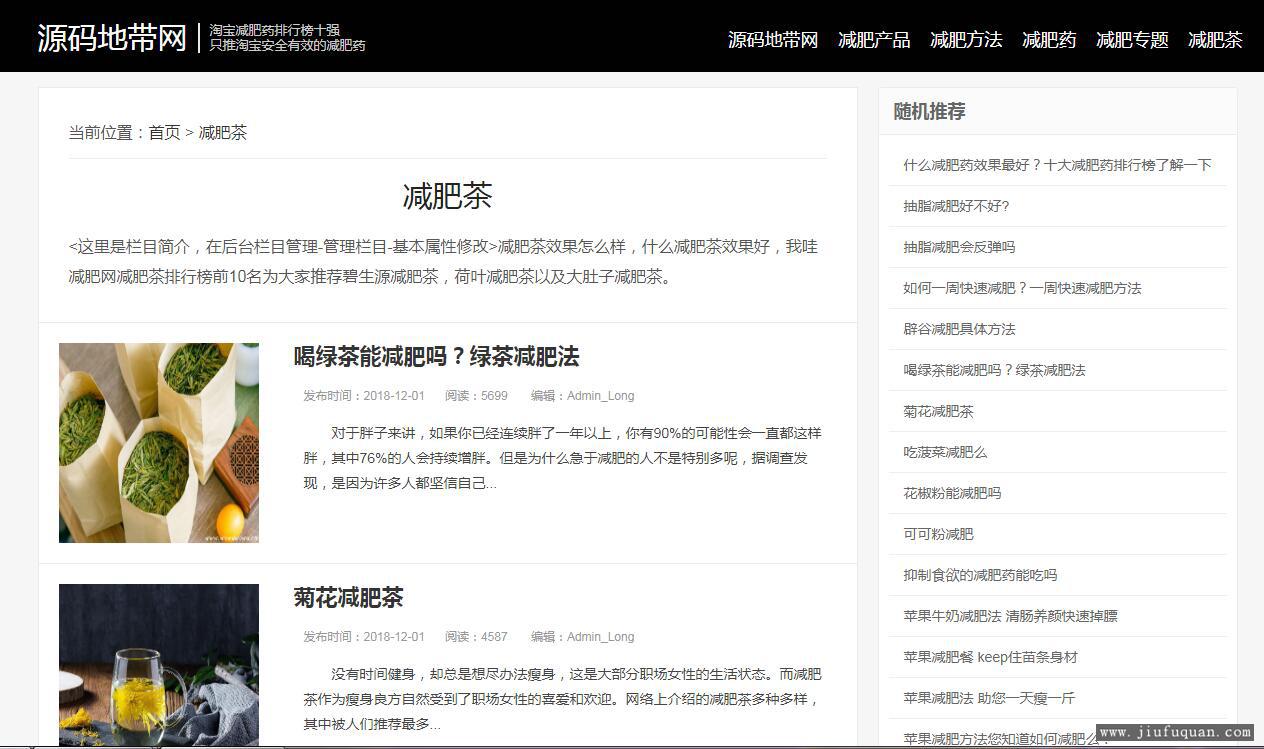Open article title 菊花减肥茶 in main list

coord(348,598)
